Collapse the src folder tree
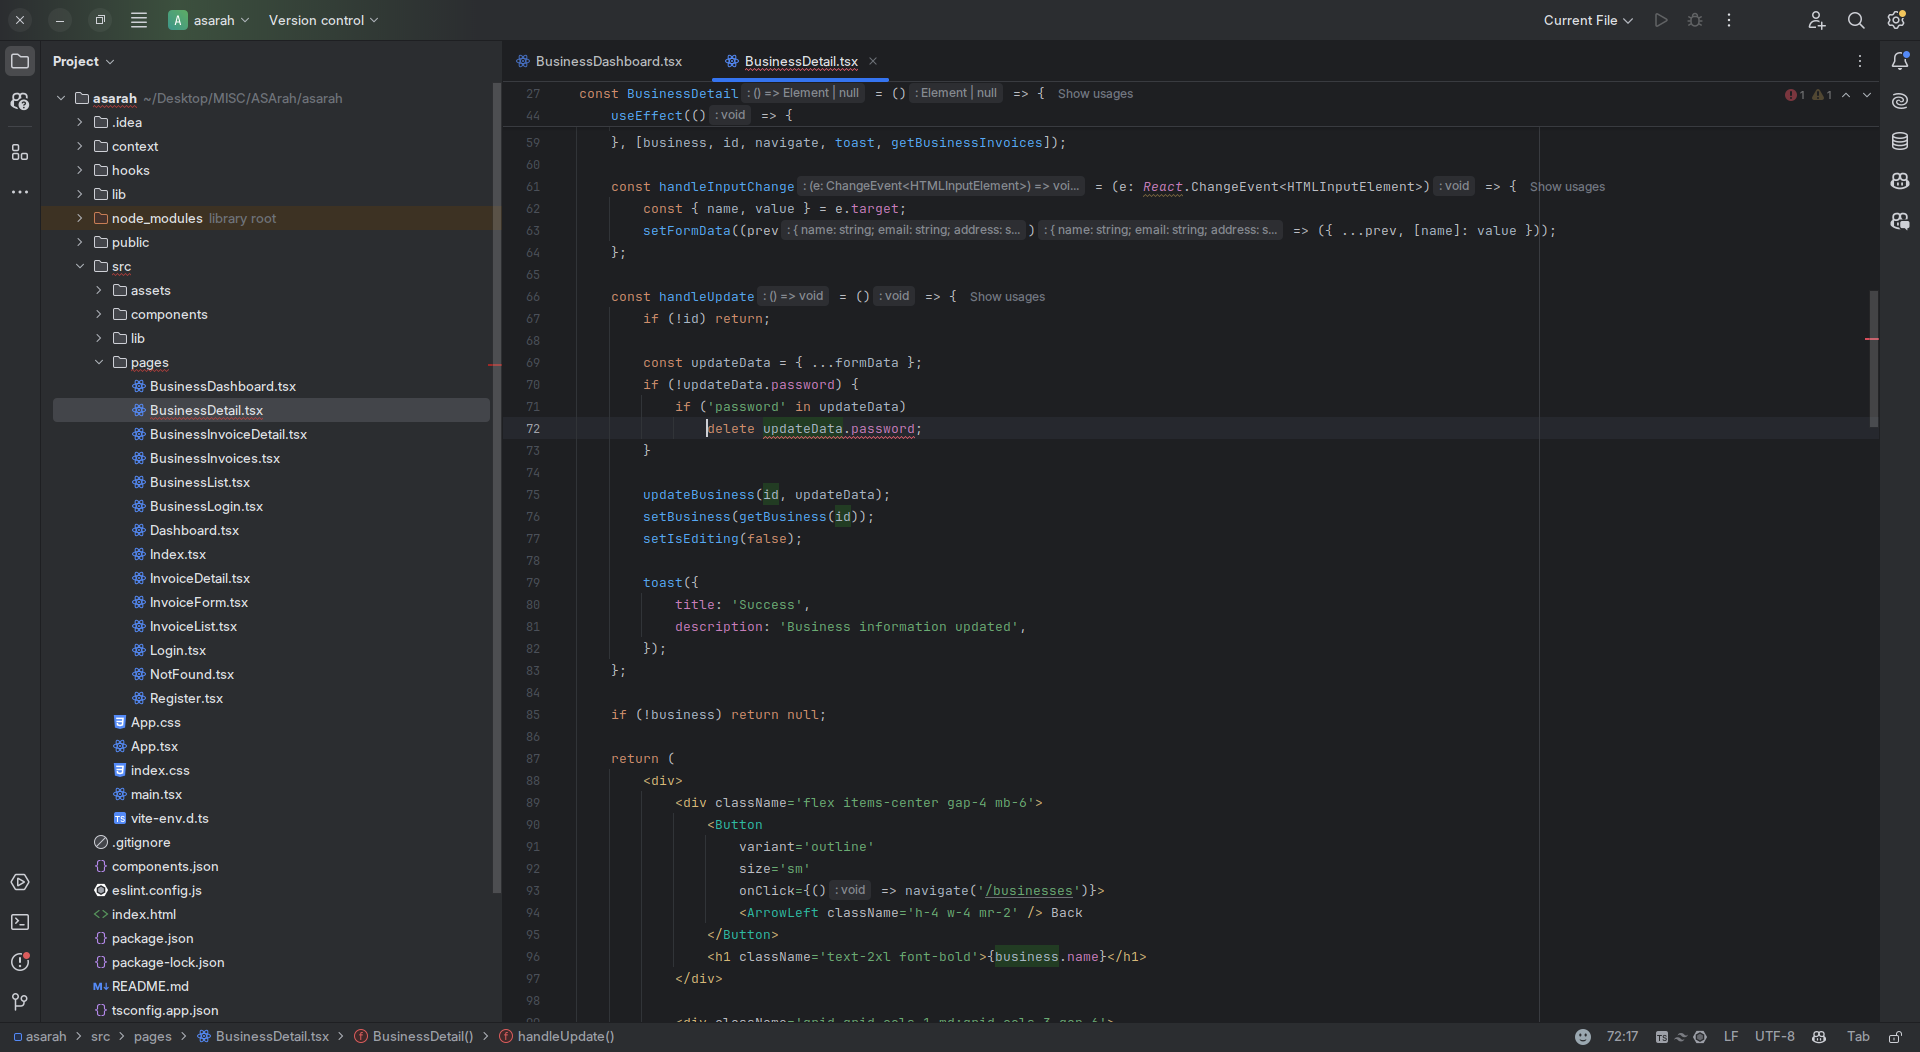The image size is (1920, 1052). click(80, 266)
